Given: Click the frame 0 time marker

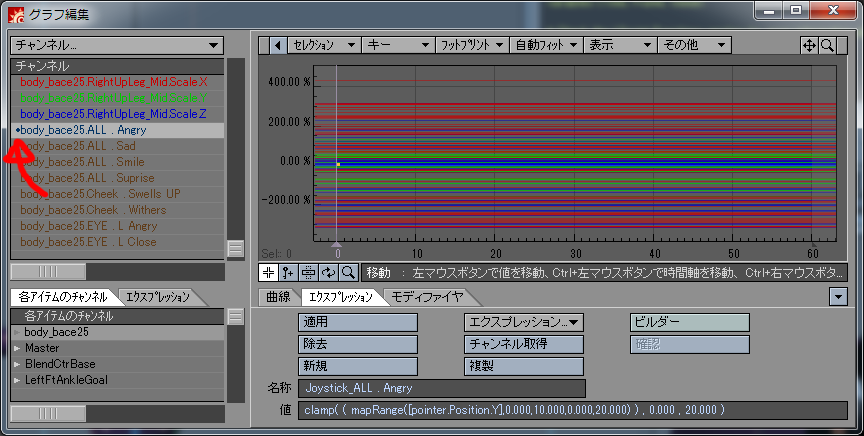Looking at the screenshot, I should pyautogui.click(x=337, y=244).
